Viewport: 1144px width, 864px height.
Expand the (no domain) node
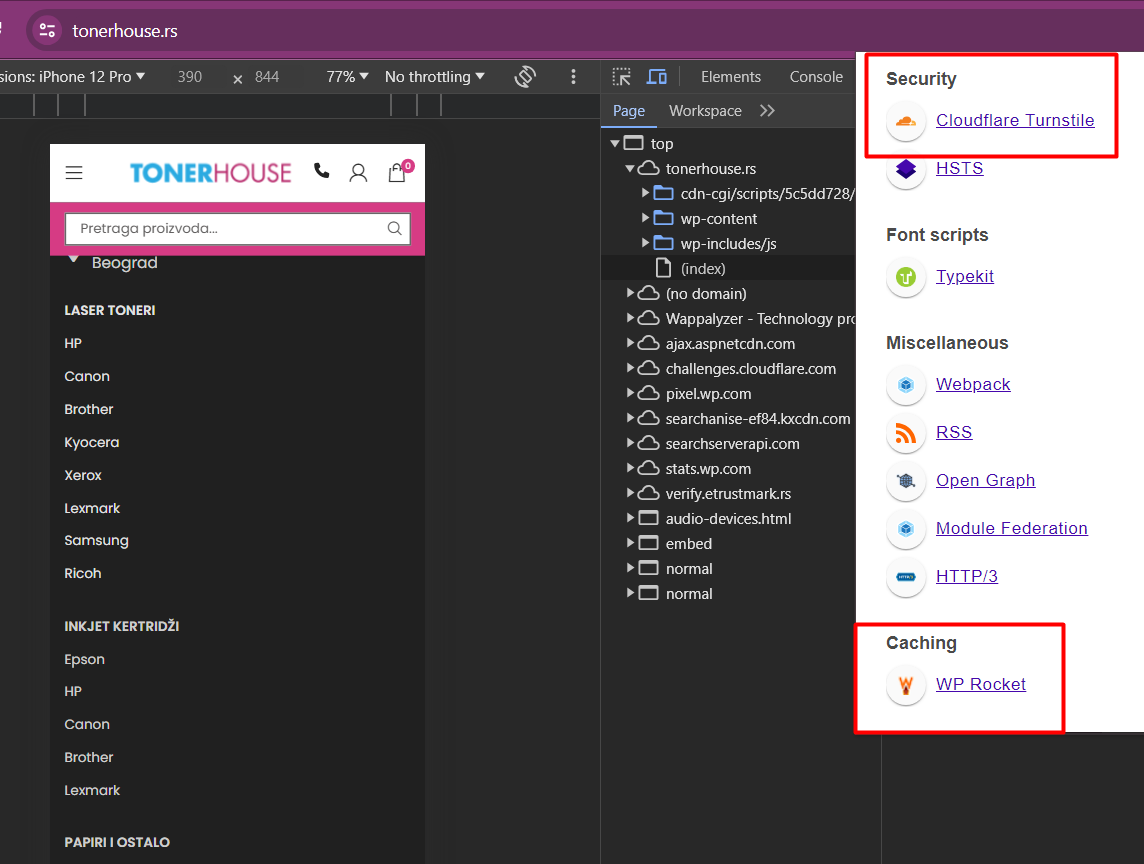click(x=630, y=293)
